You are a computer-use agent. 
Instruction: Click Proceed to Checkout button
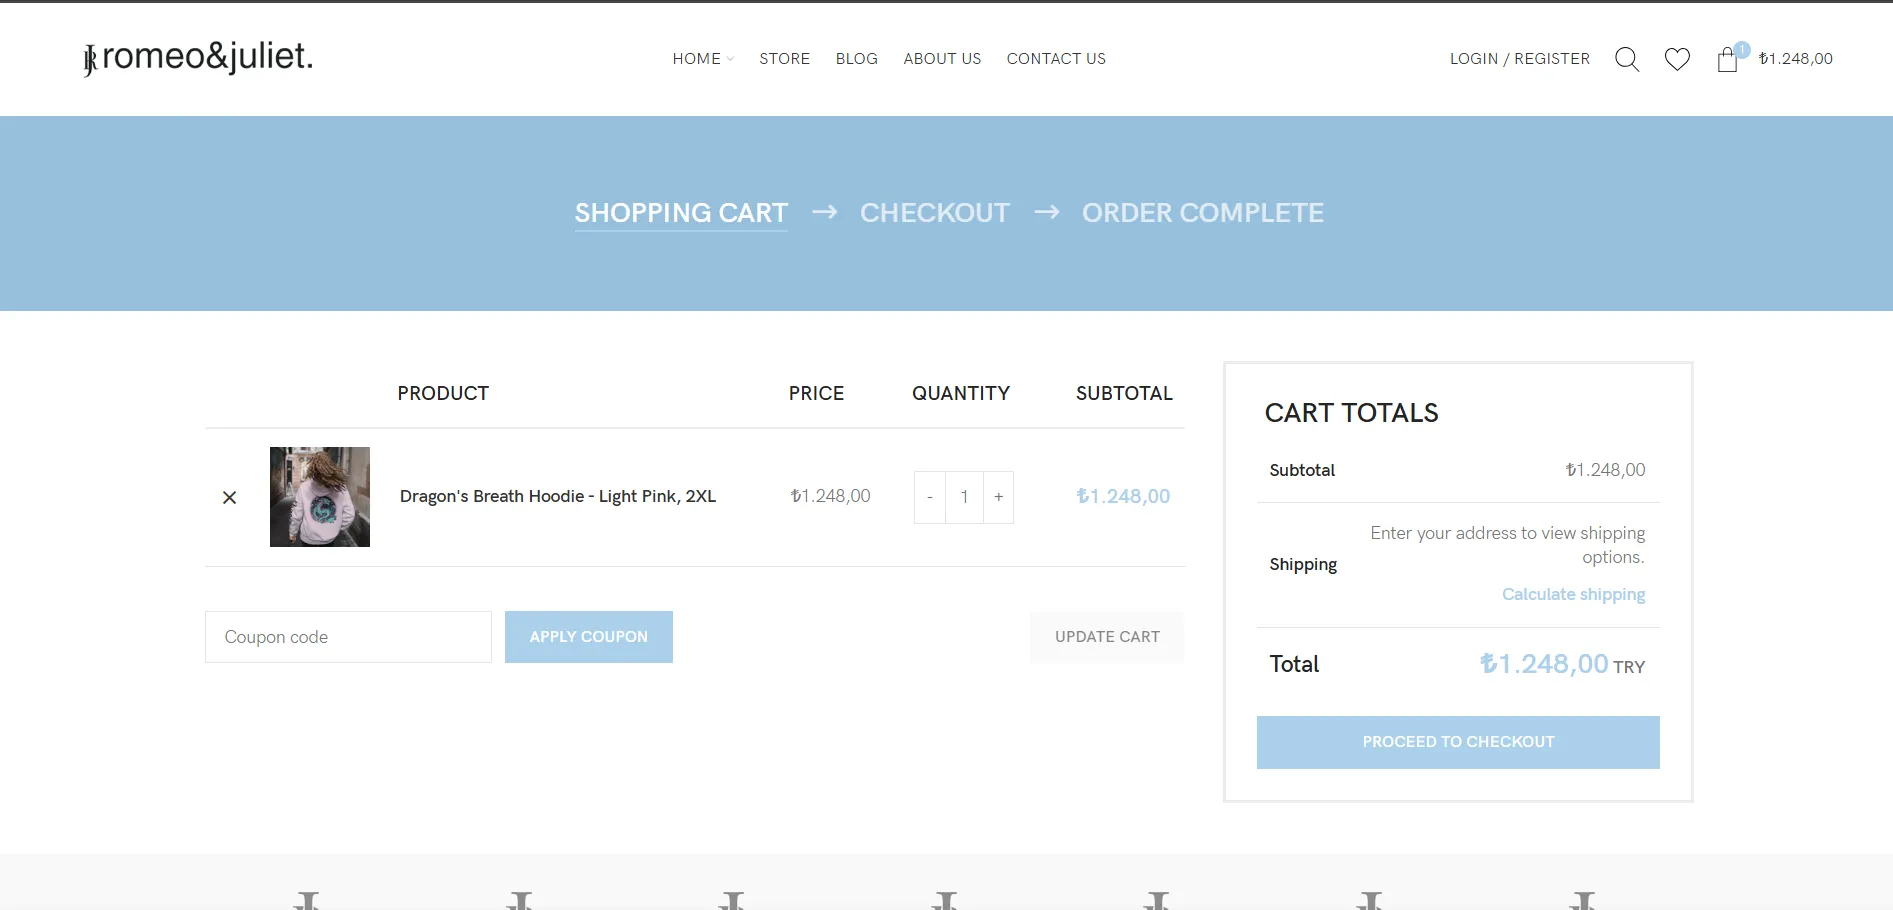tap(1457, 742)
